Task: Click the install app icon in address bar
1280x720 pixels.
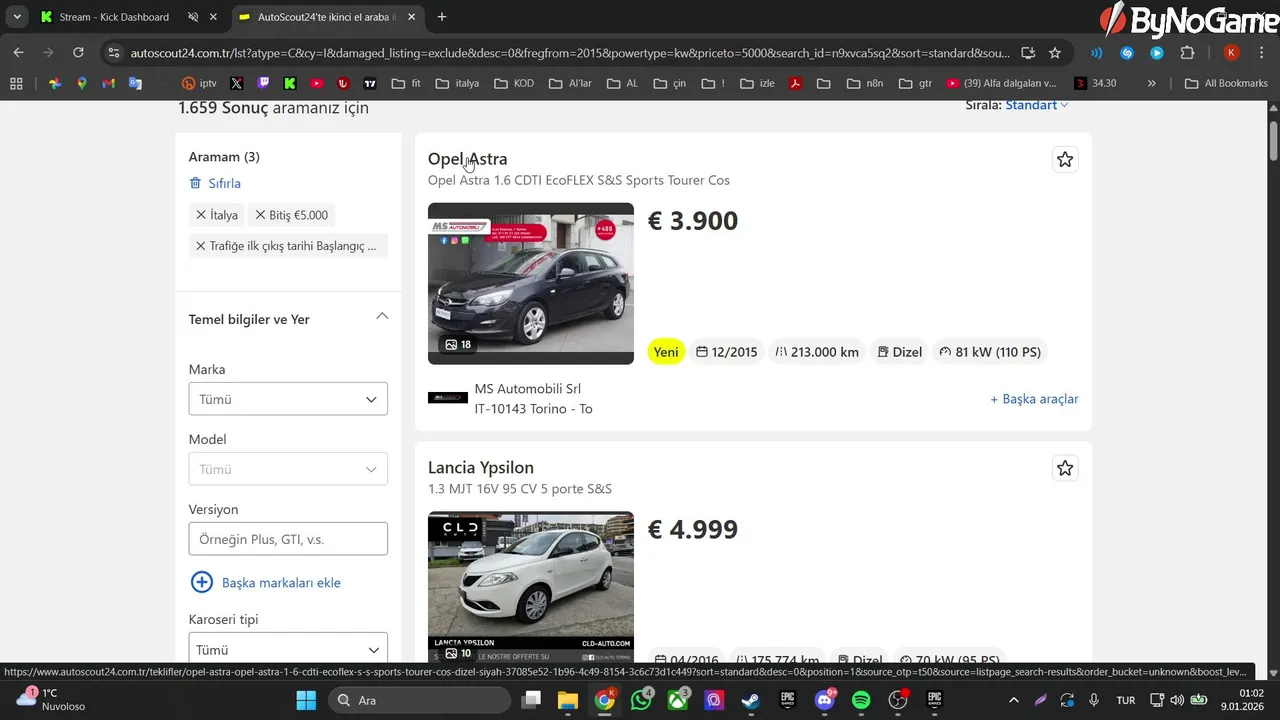Action: tap(1028, 53)
